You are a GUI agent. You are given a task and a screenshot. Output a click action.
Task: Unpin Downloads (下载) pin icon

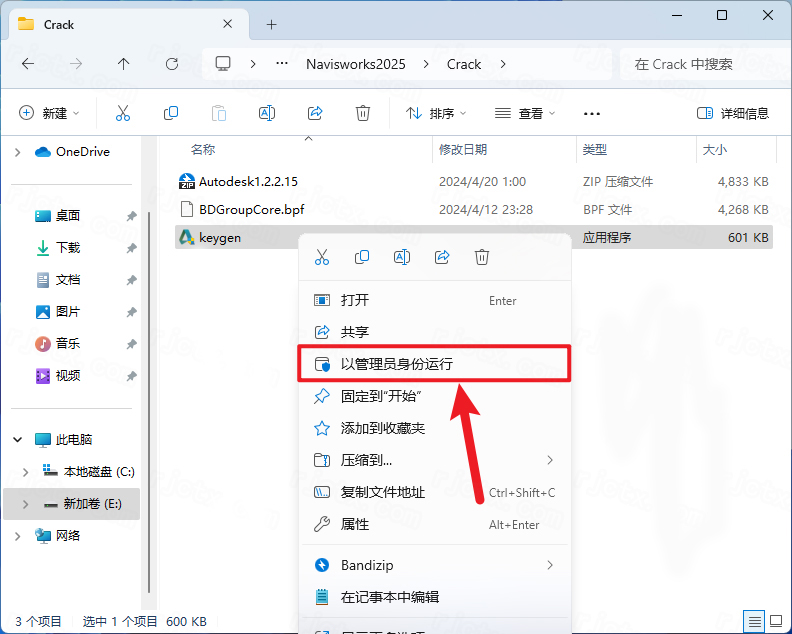tap(131, 248)
